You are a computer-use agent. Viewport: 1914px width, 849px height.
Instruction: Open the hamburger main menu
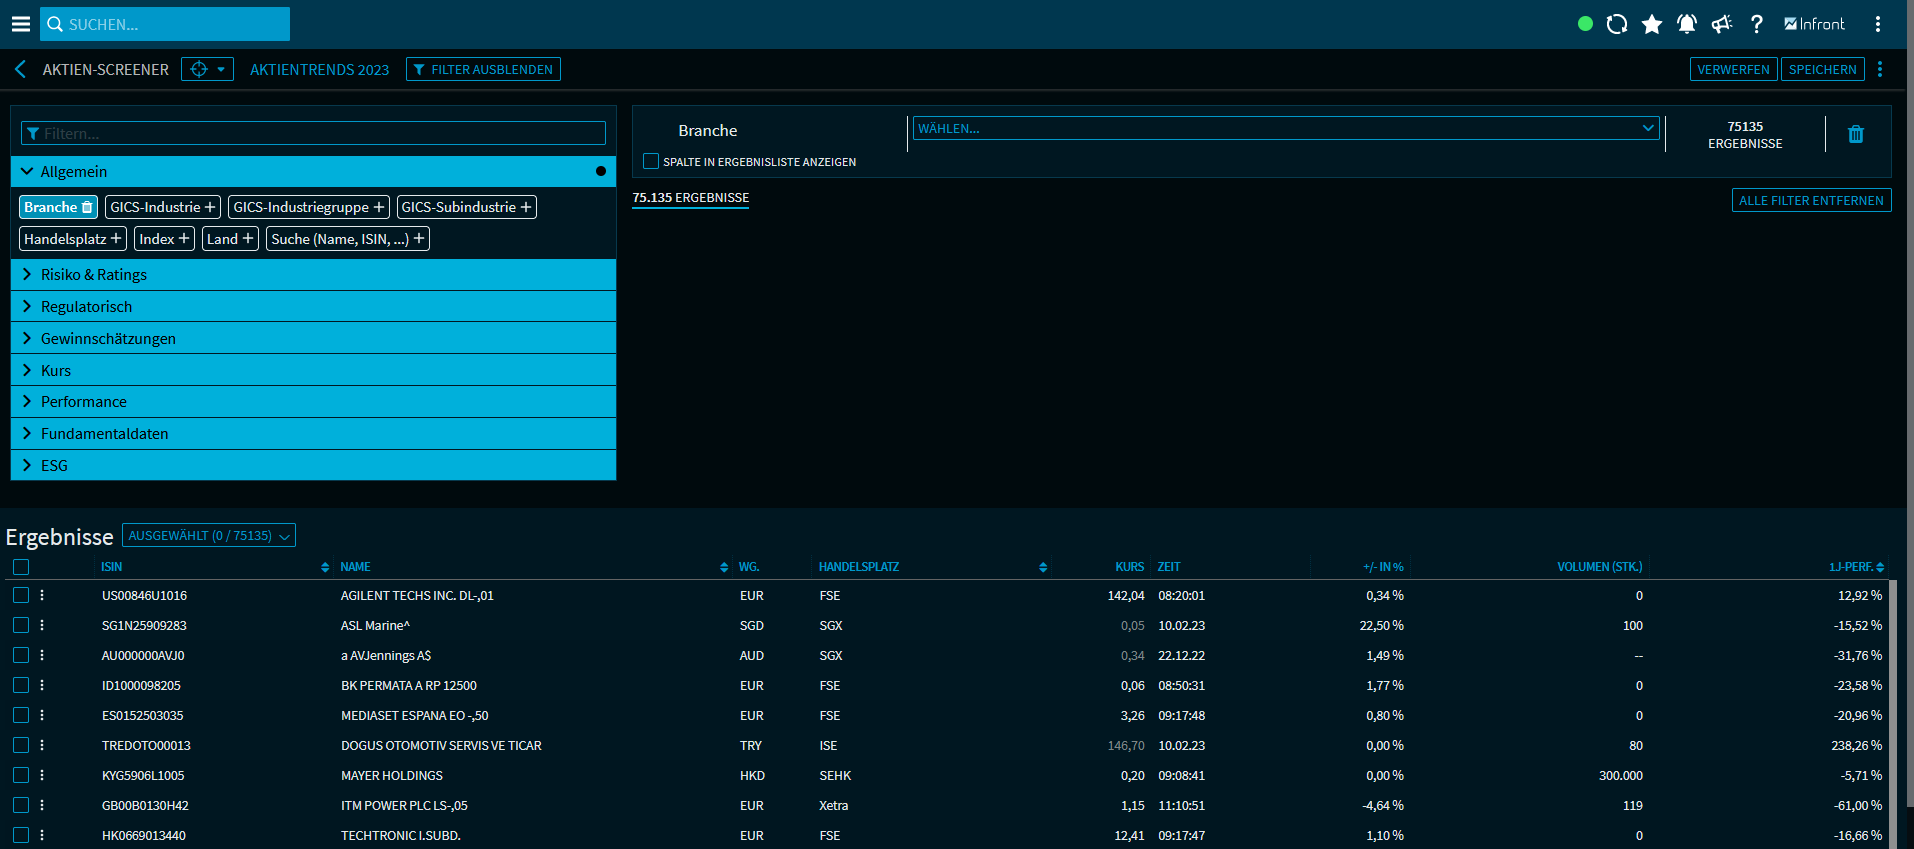coord(20,24)
